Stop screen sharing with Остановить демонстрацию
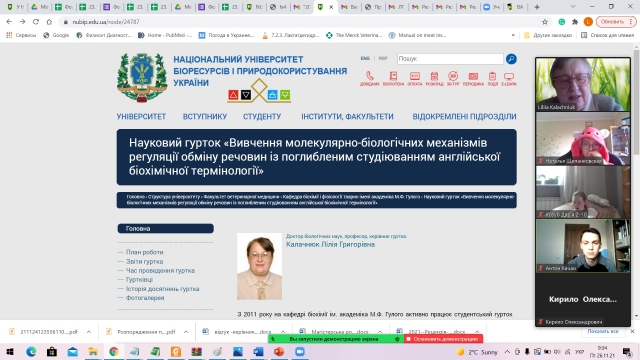 tap(444, 339)
